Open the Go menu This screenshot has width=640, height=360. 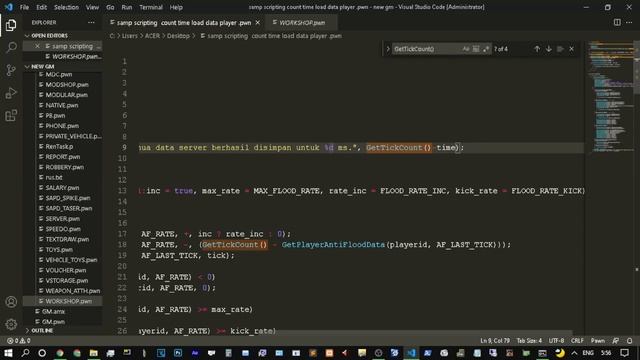[110, 7]
